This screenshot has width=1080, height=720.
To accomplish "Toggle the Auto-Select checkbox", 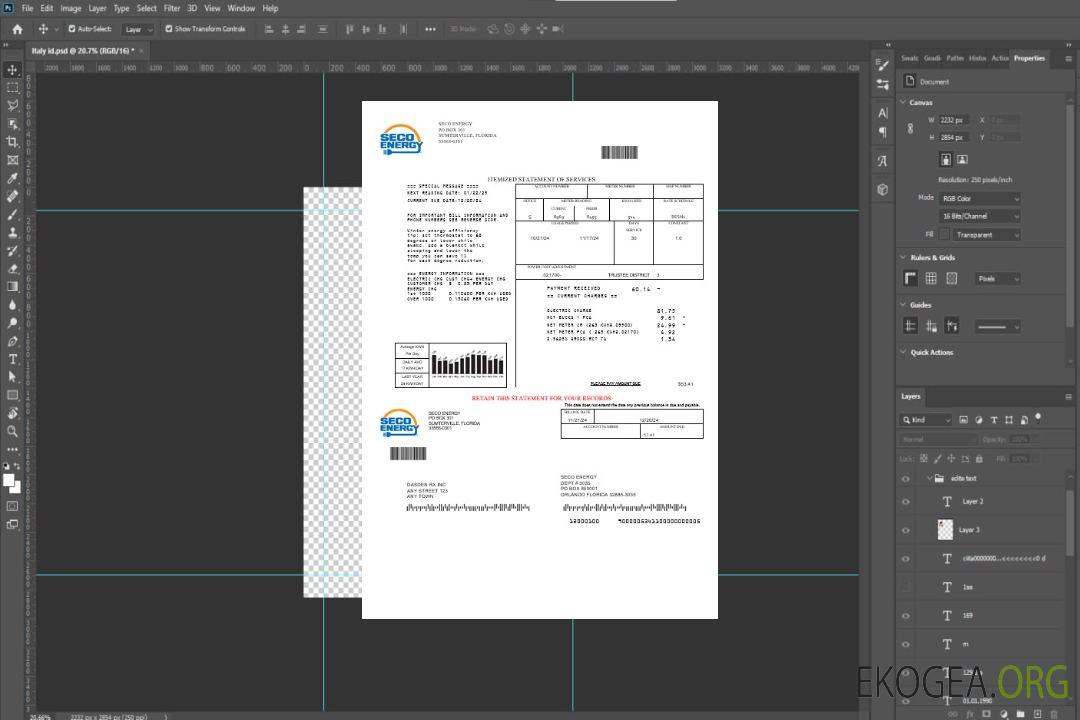I will point(72,29).
